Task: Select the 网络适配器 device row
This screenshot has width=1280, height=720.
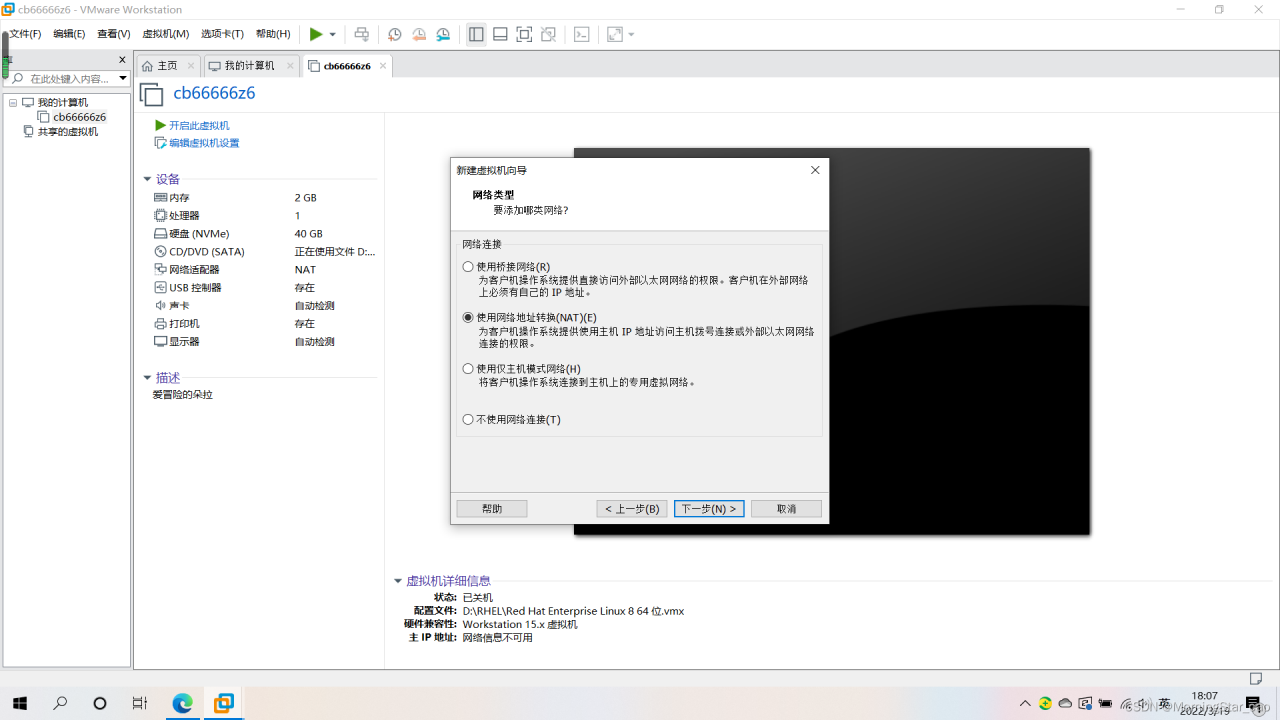Action: tap(265, 270)
